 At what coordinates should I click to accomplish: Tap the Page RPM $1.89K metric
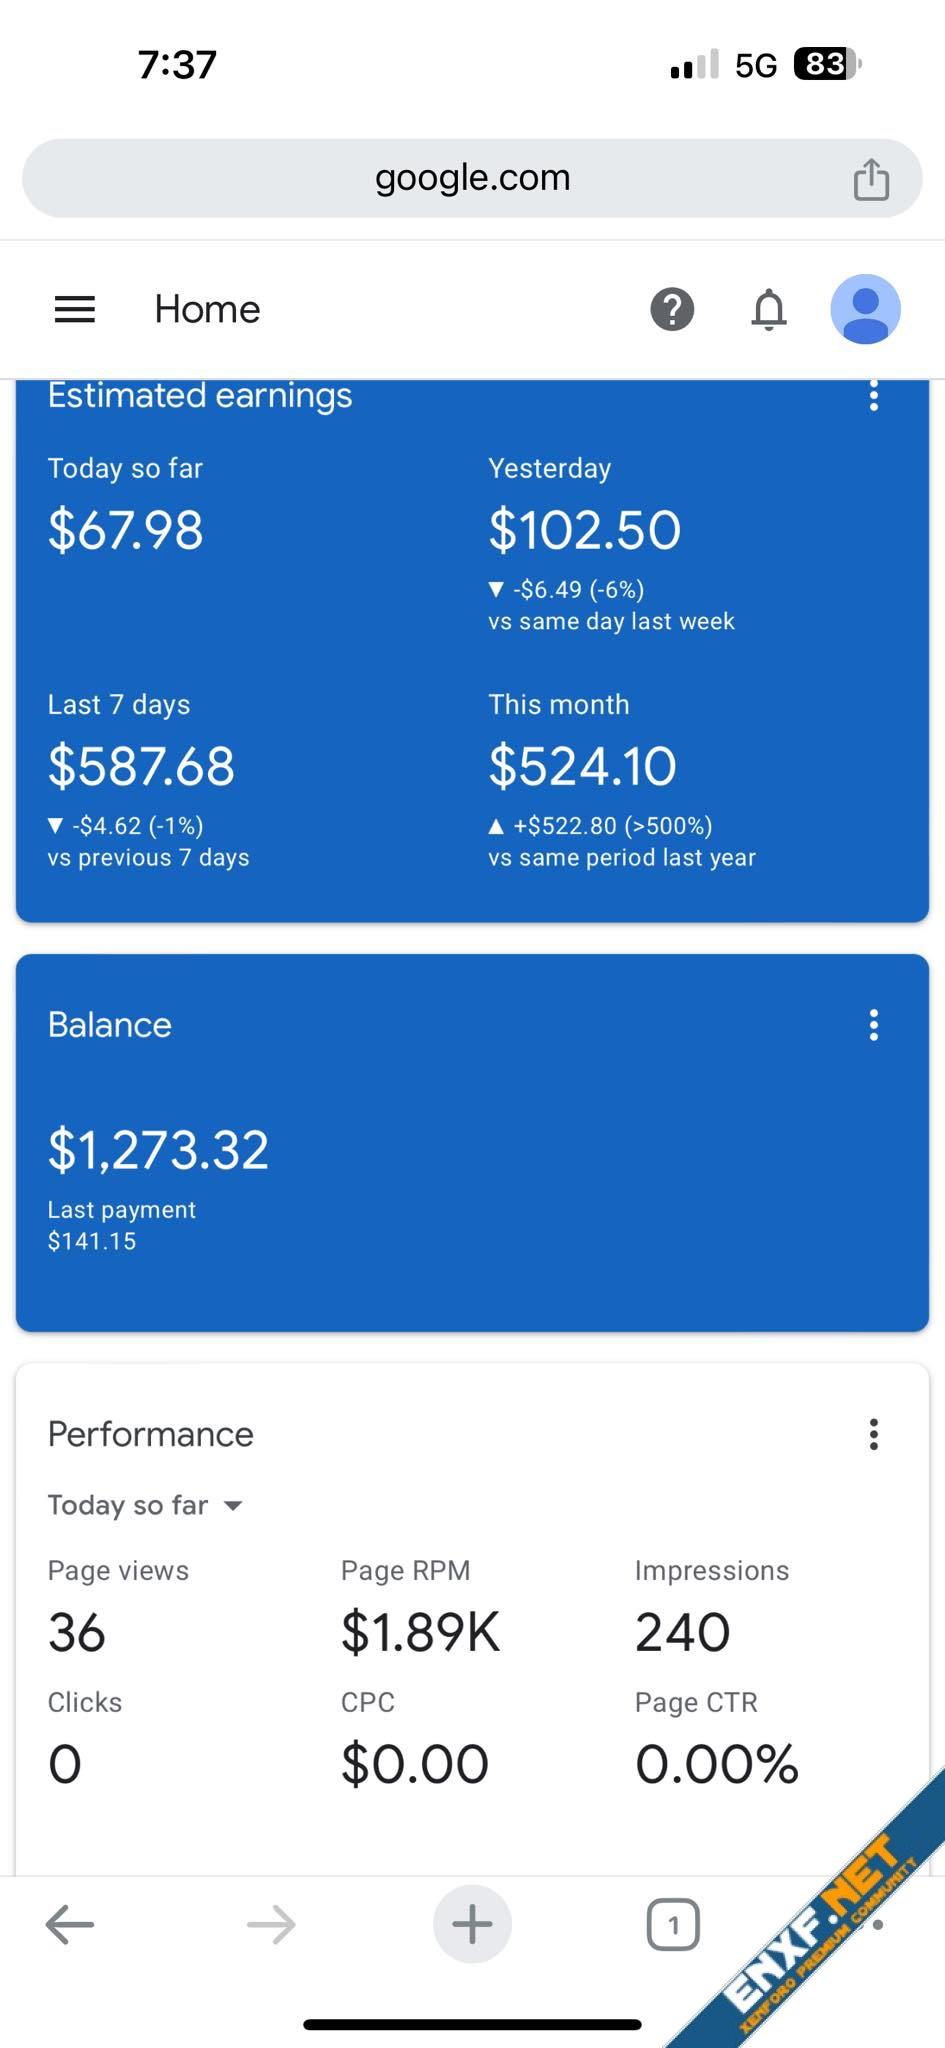420,1632
